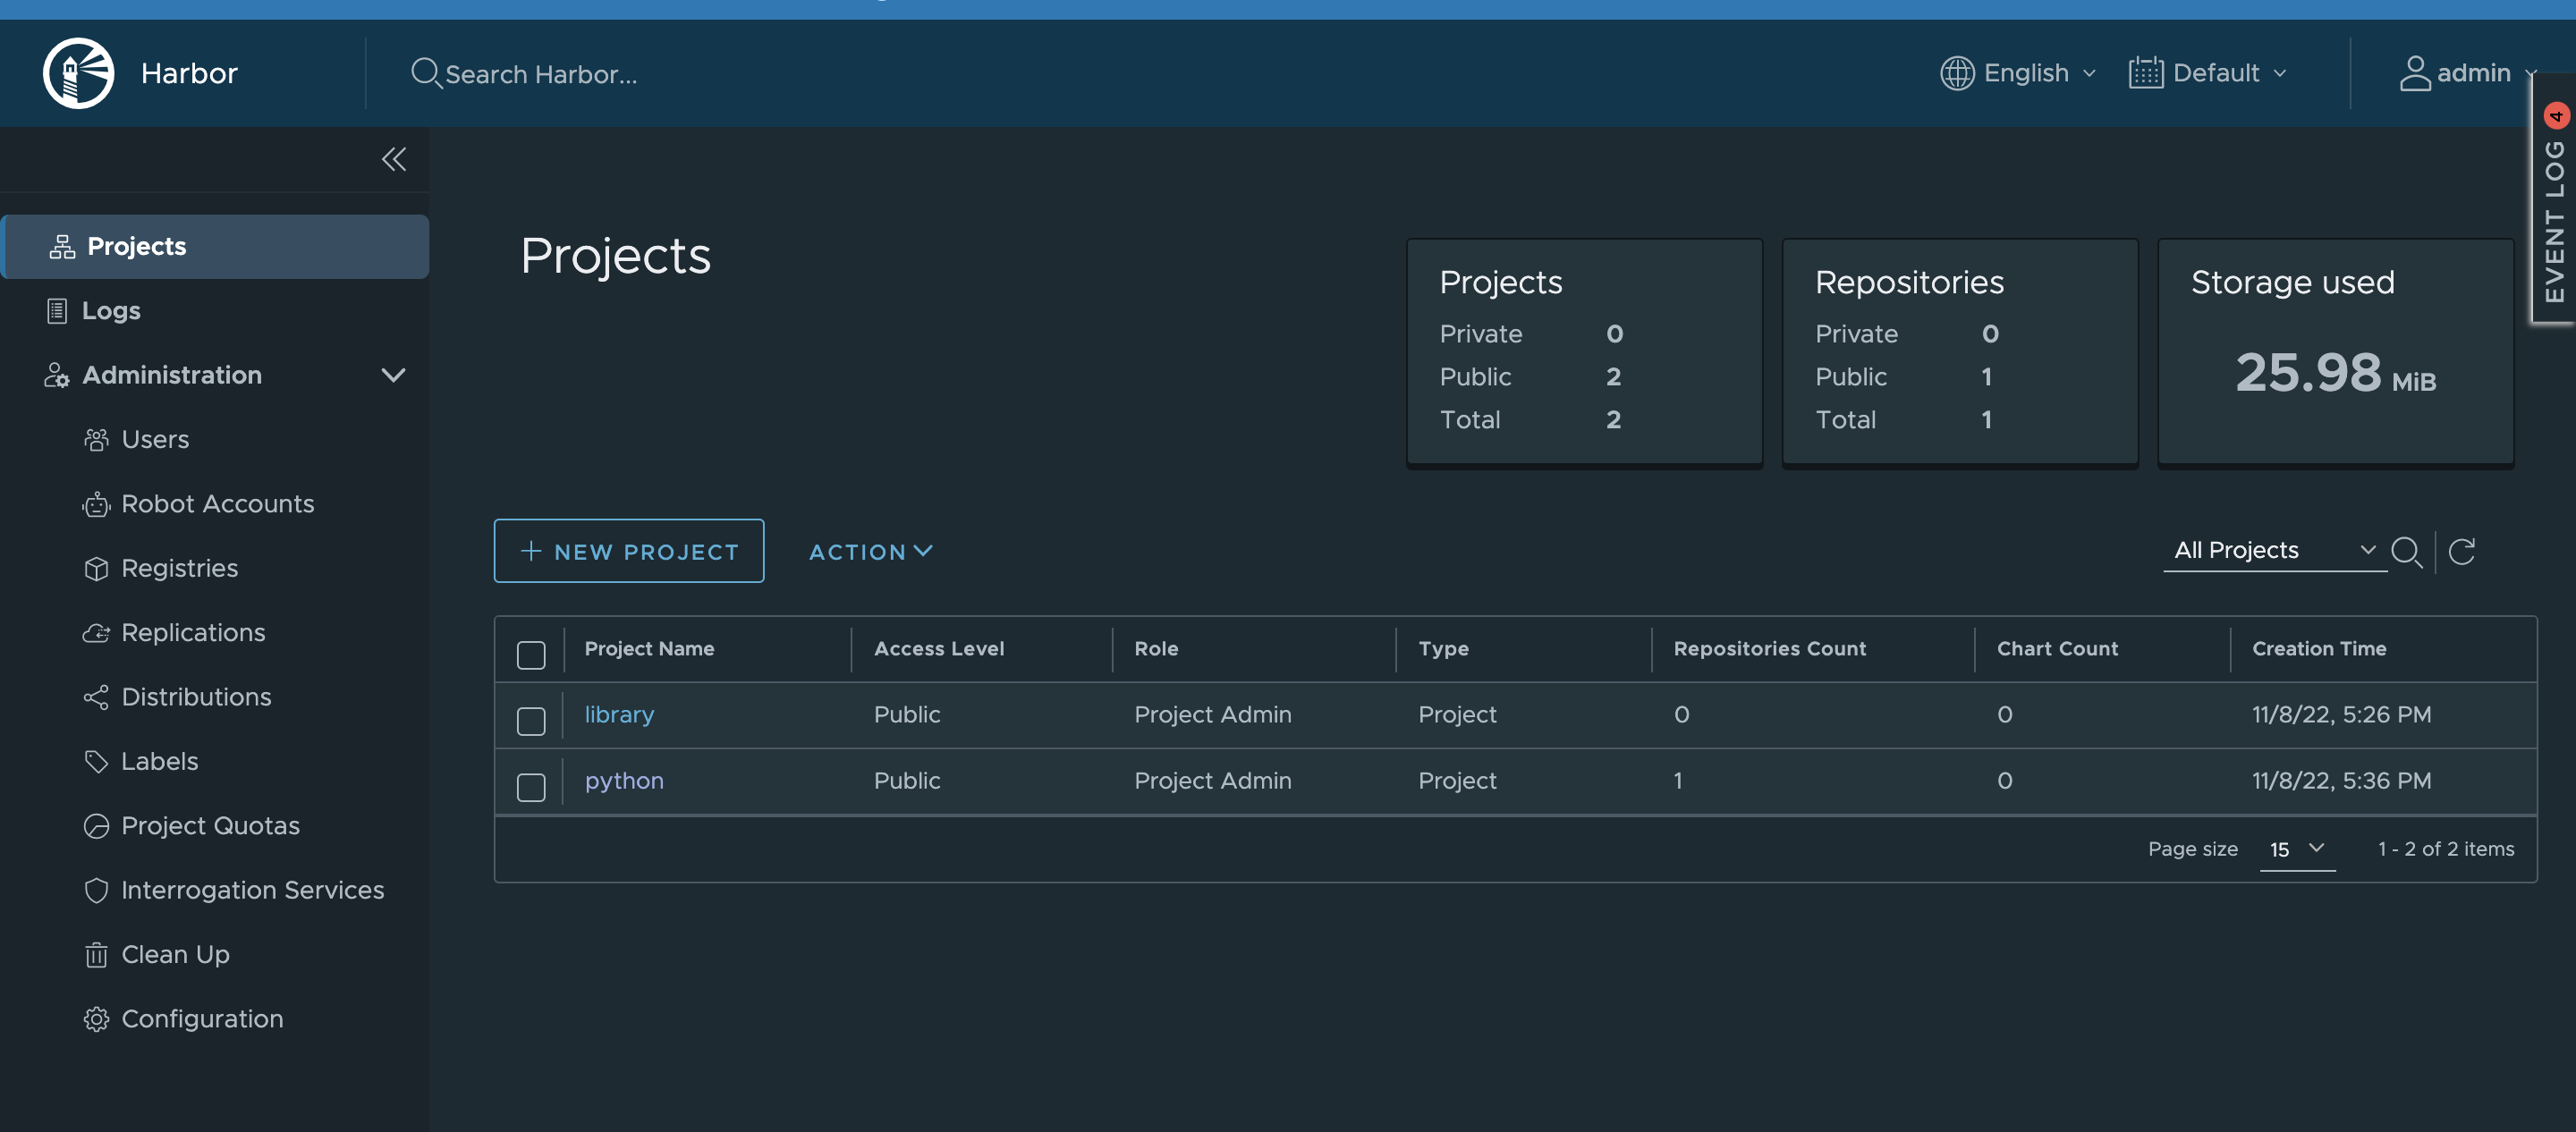
Task: Check the library project row checkbox
Action: click(x=531, y=721)
